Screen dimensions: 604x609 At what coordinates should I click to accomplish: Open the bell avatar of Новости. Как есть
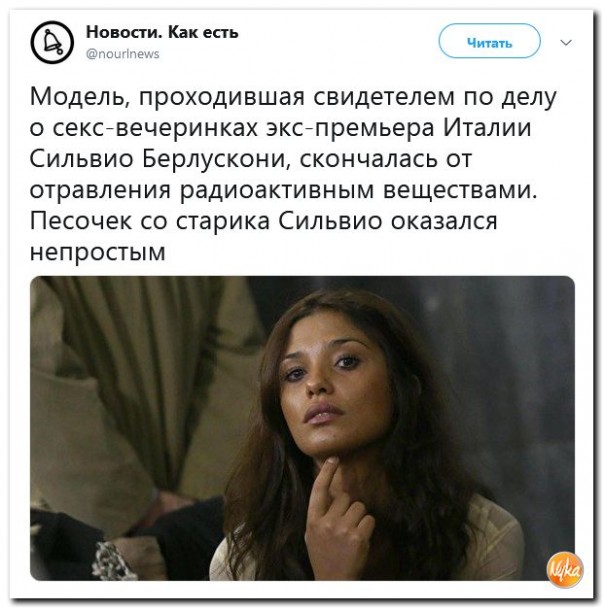click(x=52, y=42)
